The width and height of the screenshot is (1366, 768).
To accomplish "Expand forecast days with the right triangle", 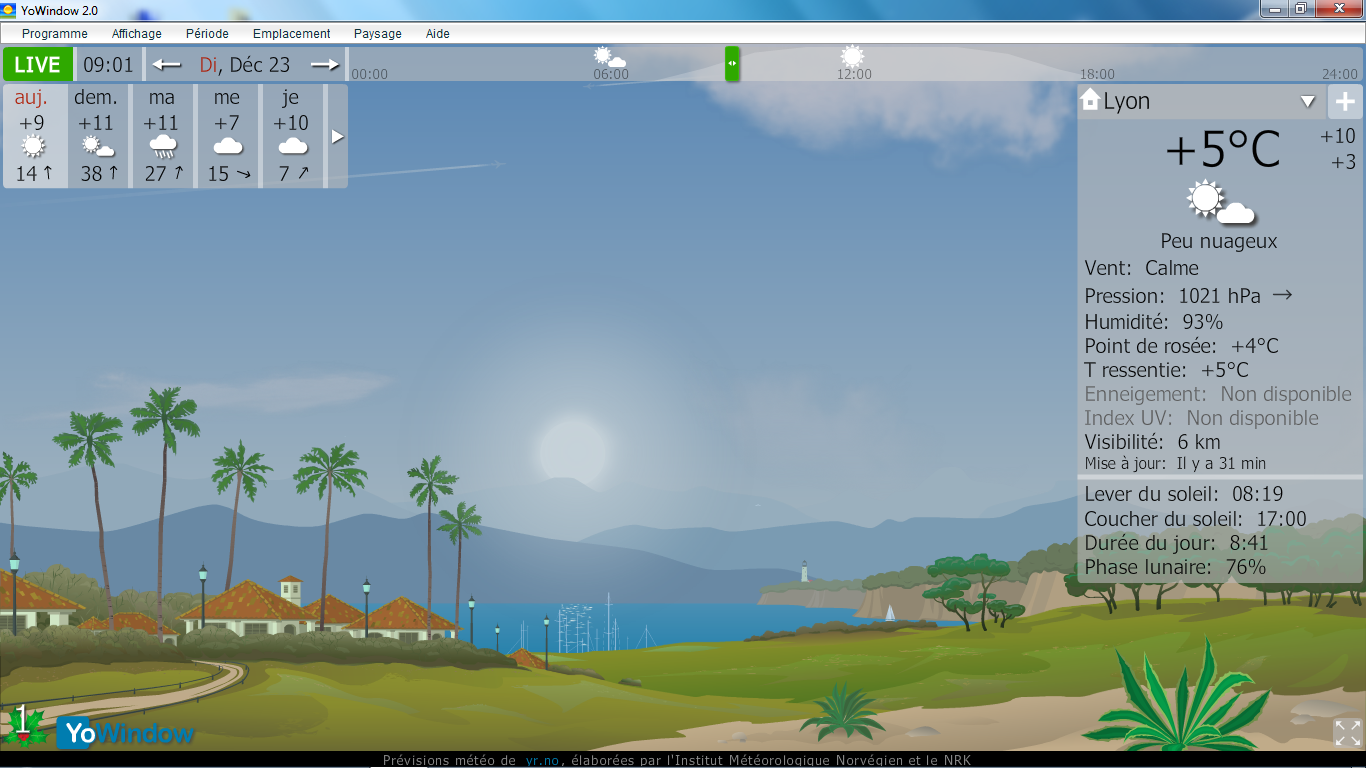I will 338,137.
